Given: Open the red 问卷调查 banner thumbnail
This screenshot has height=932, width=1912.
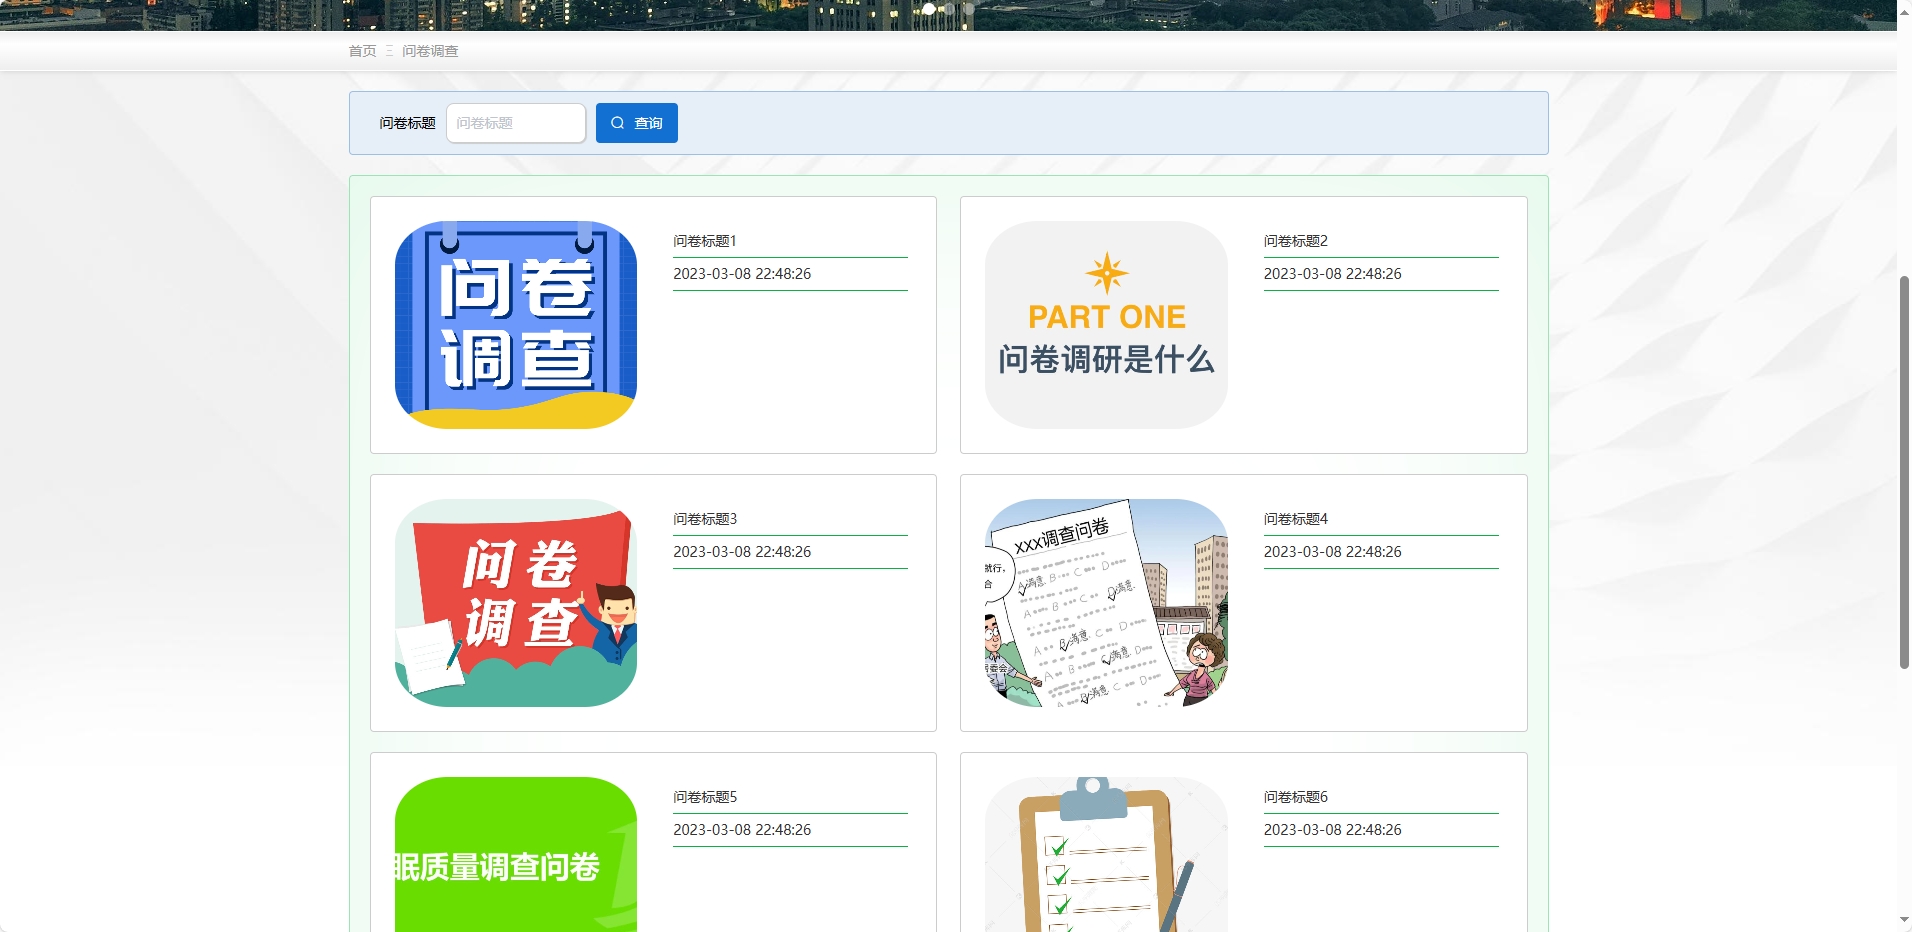Looking at the screenshot, I should pos(516,603).
